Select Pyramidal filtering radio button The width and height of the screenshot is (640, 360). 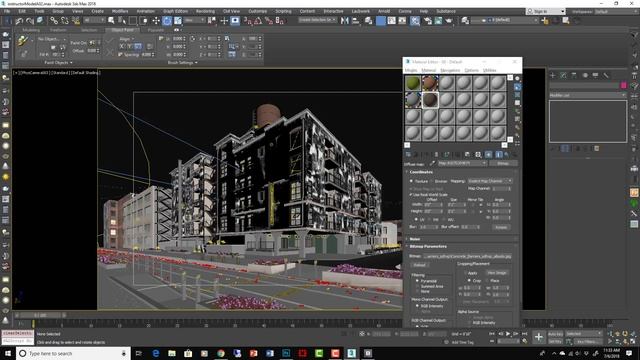point(417,281)
